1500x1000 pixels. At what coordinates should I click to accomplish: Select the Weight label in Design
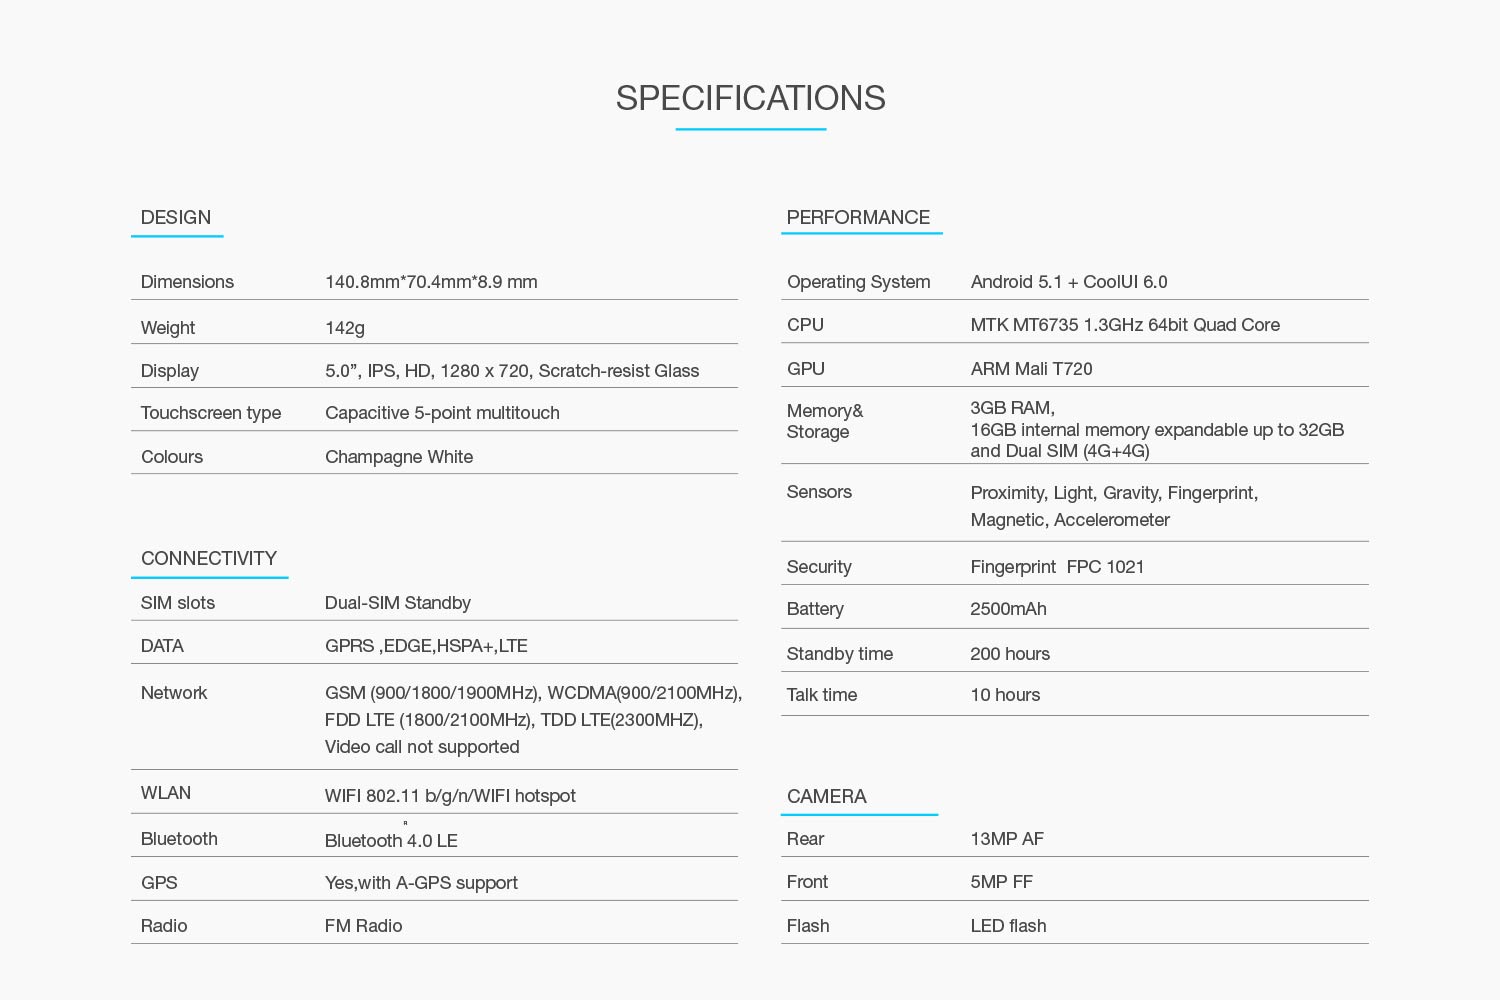[168, 328]
